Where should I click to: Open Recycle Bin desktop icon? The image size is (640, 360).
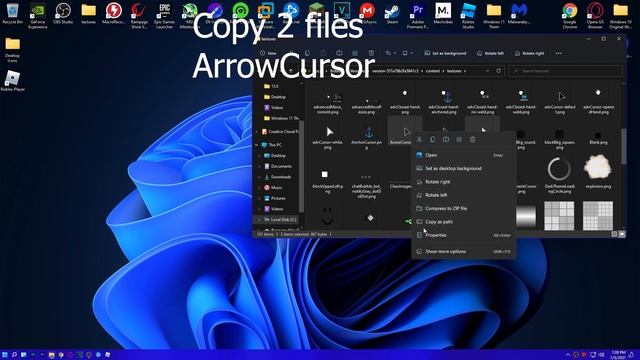tap(13, 14)
